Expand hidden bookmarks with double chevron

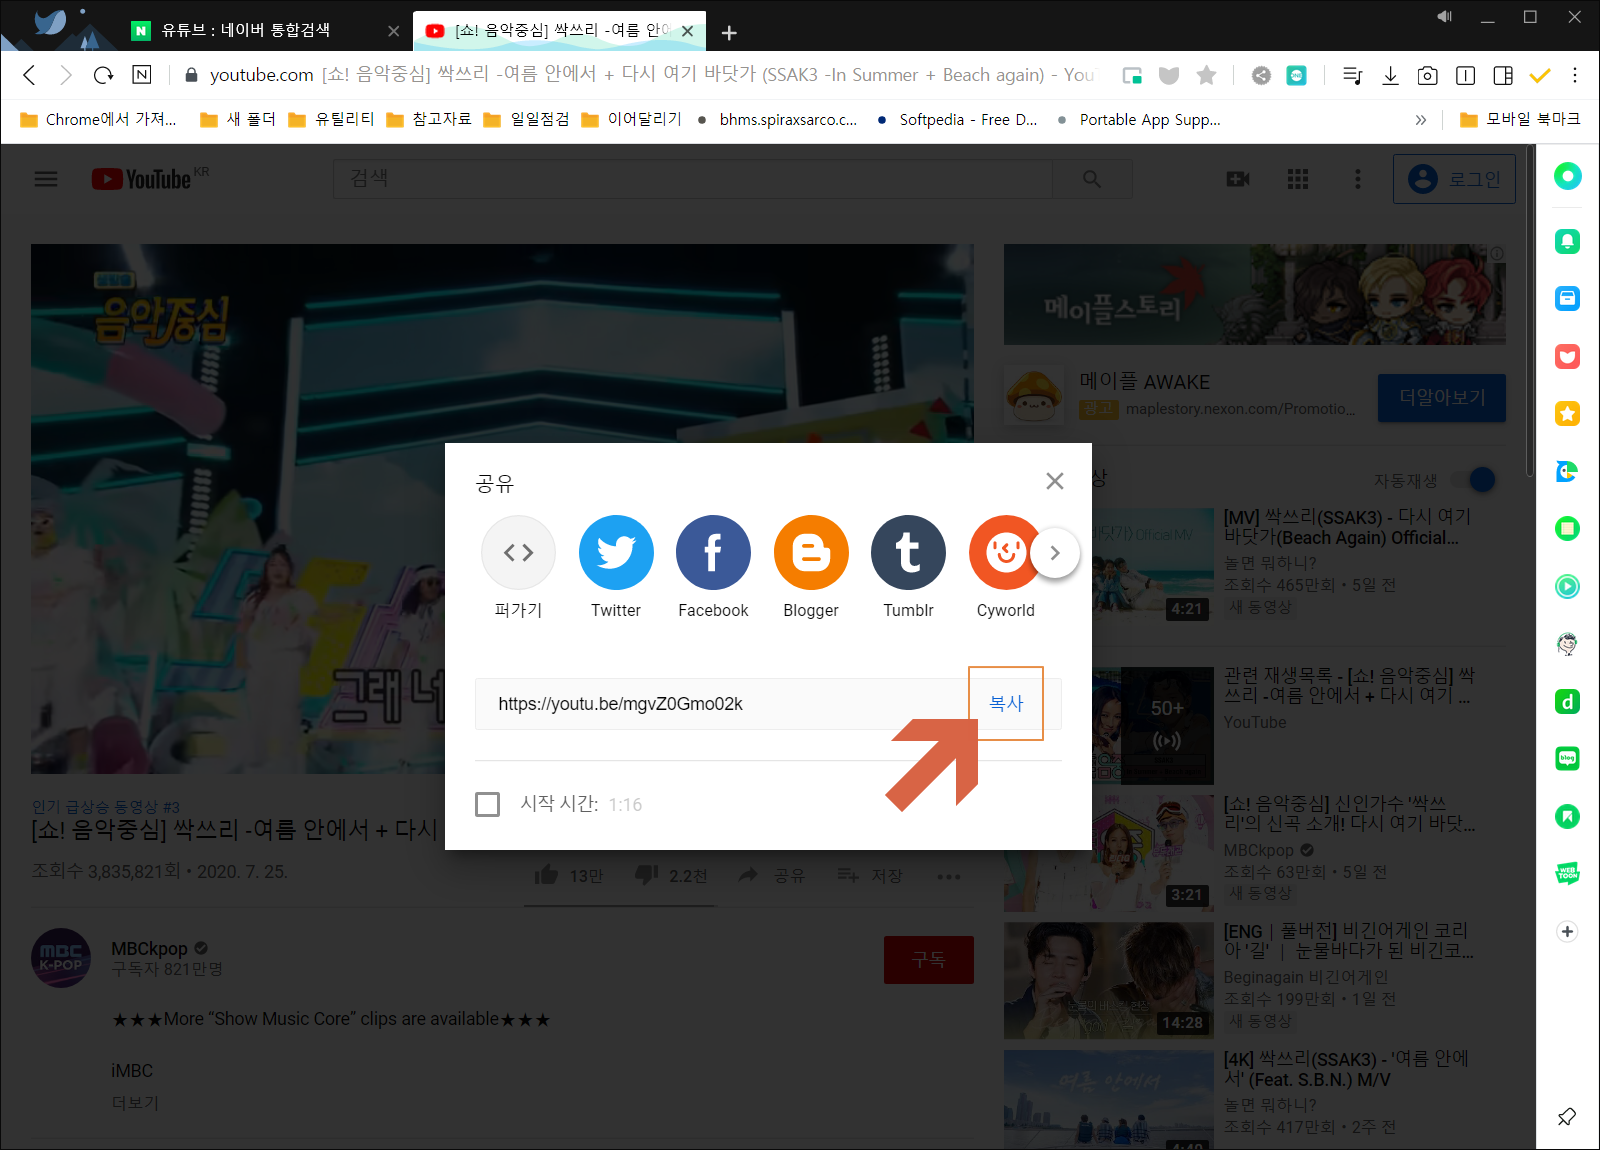[1421, 120]
